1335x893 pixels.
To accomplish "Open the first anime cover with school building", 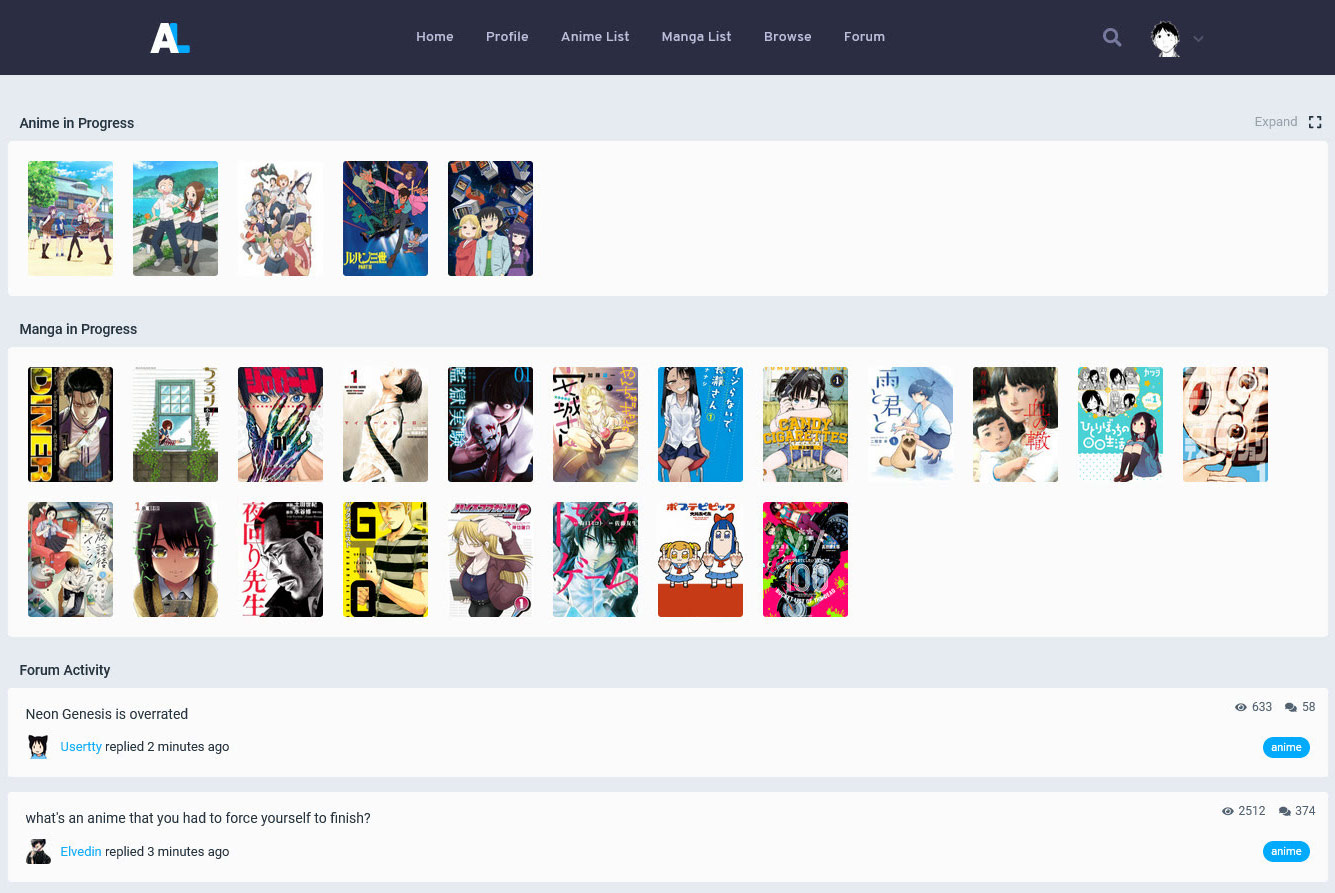I will 70,218.
